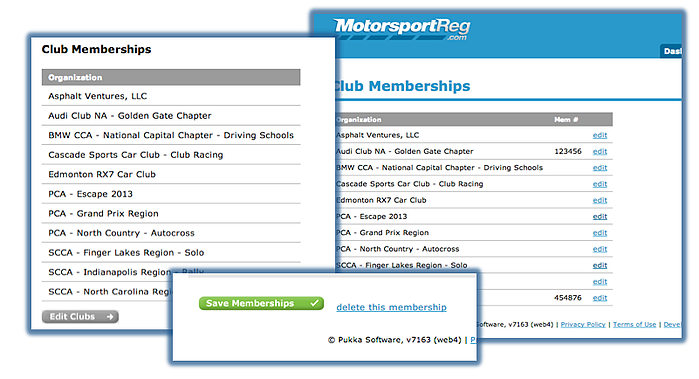Click Cascade Sports Car Club in MotorsportReg window
Image resolution: width=699 pixels, height=379 pixels.
409,184
